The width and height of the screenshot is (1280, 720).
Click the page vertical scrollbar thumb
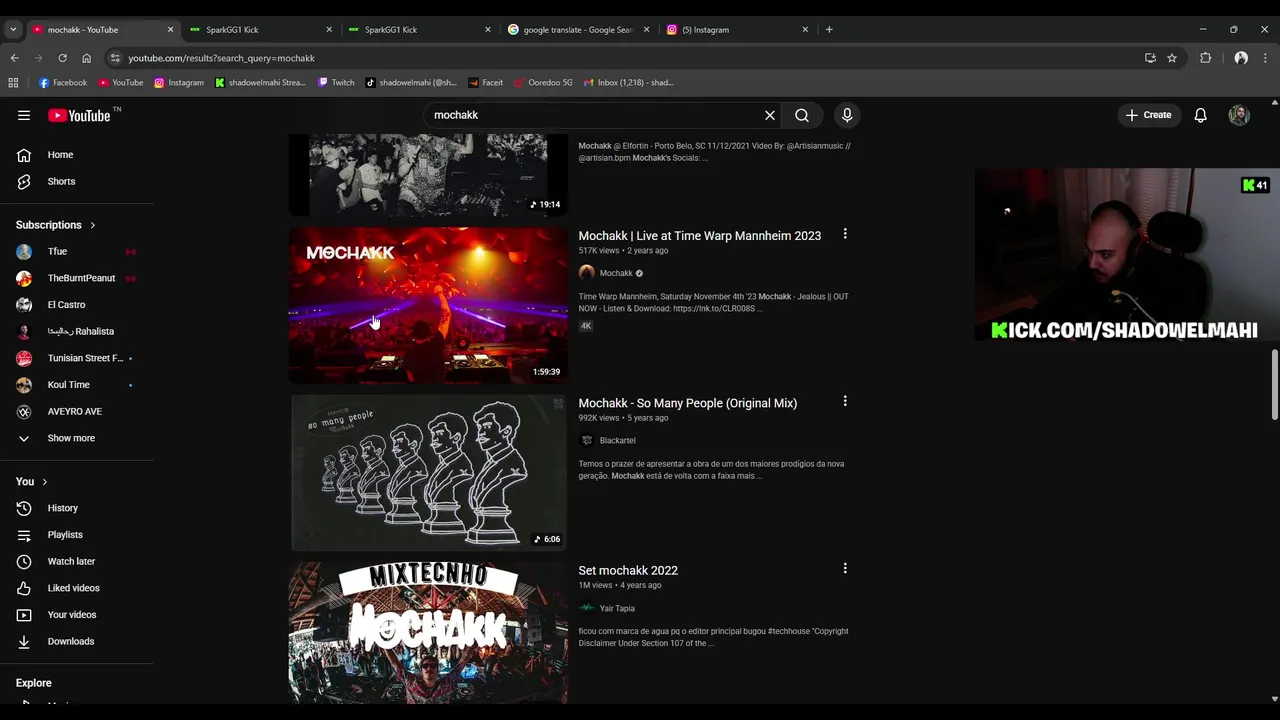coord(1274,385)
